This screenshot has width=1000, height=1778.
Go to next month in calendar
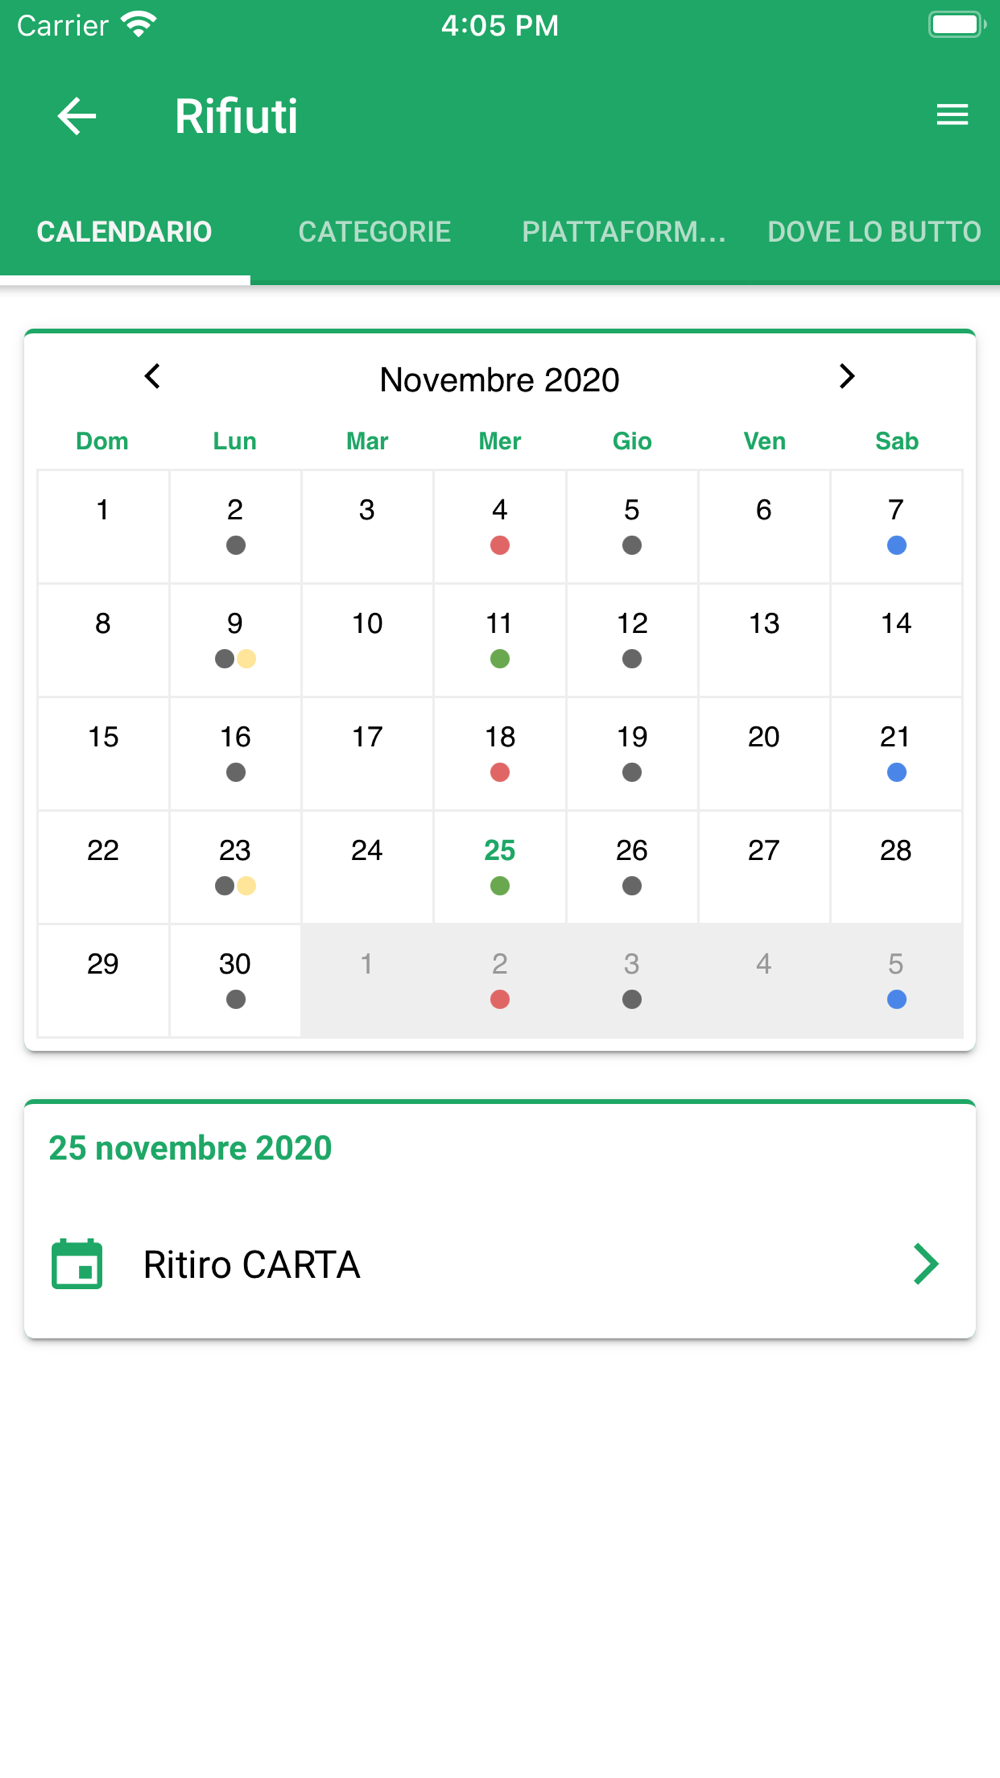(x=847, y=377)
